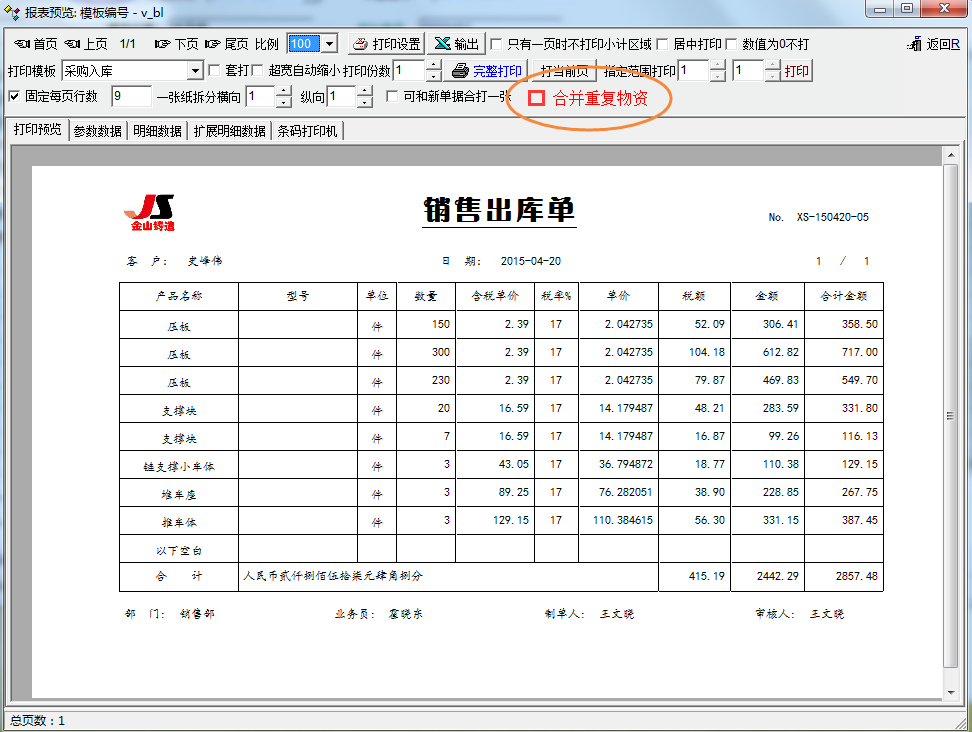Go to first page (首页)
972x732 pixels.
point(35,44)
